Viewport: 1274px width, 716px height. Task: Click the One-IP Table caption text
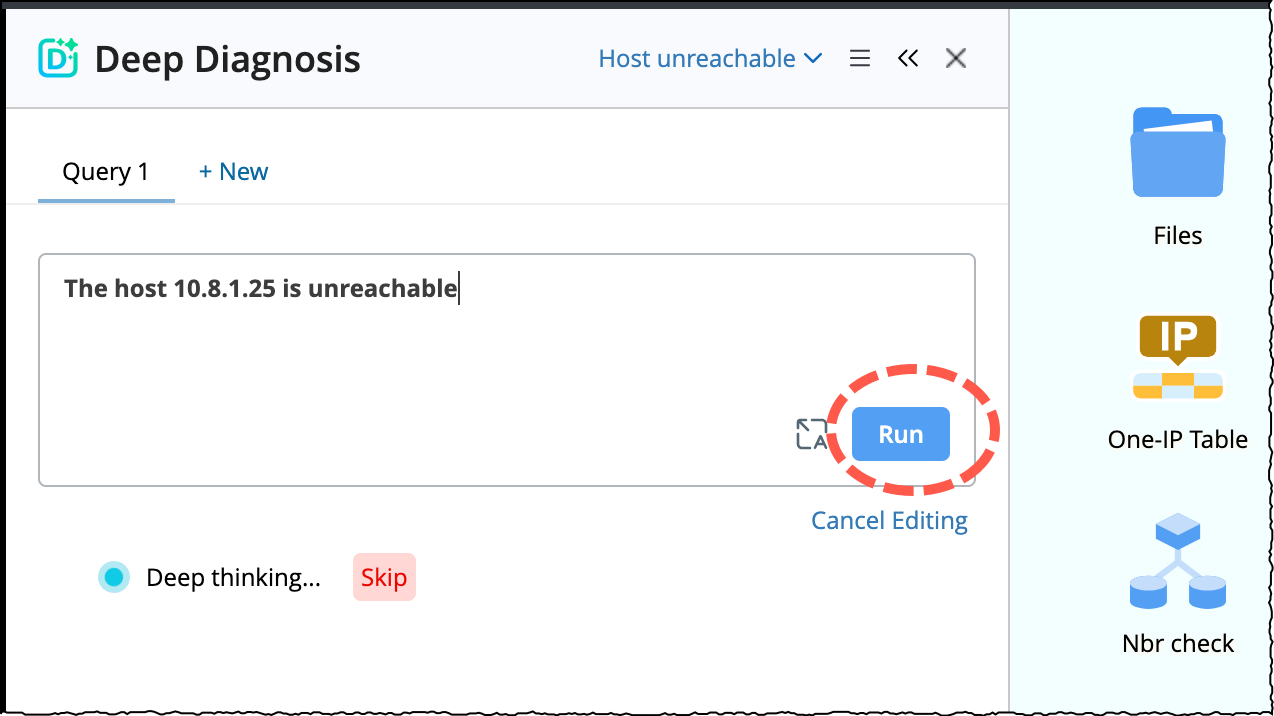click(x=1178, y=440)
